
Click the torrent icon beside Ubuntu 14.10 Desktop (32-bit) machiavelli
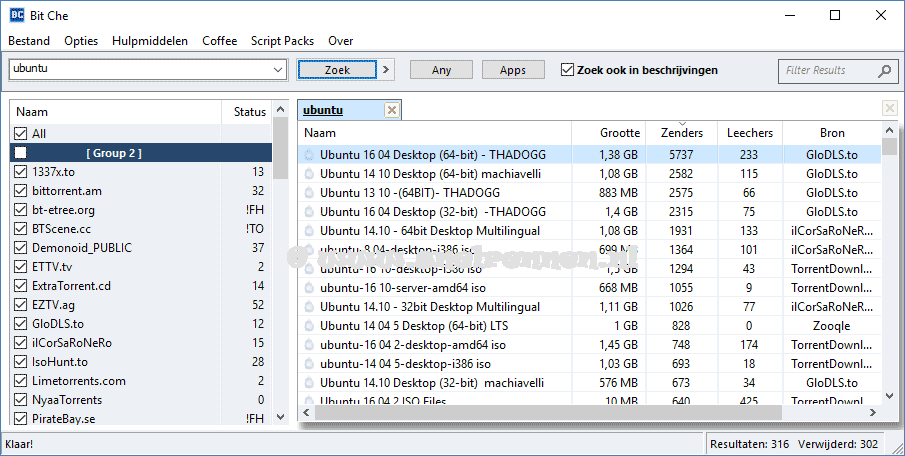click(x=309, y=383)
